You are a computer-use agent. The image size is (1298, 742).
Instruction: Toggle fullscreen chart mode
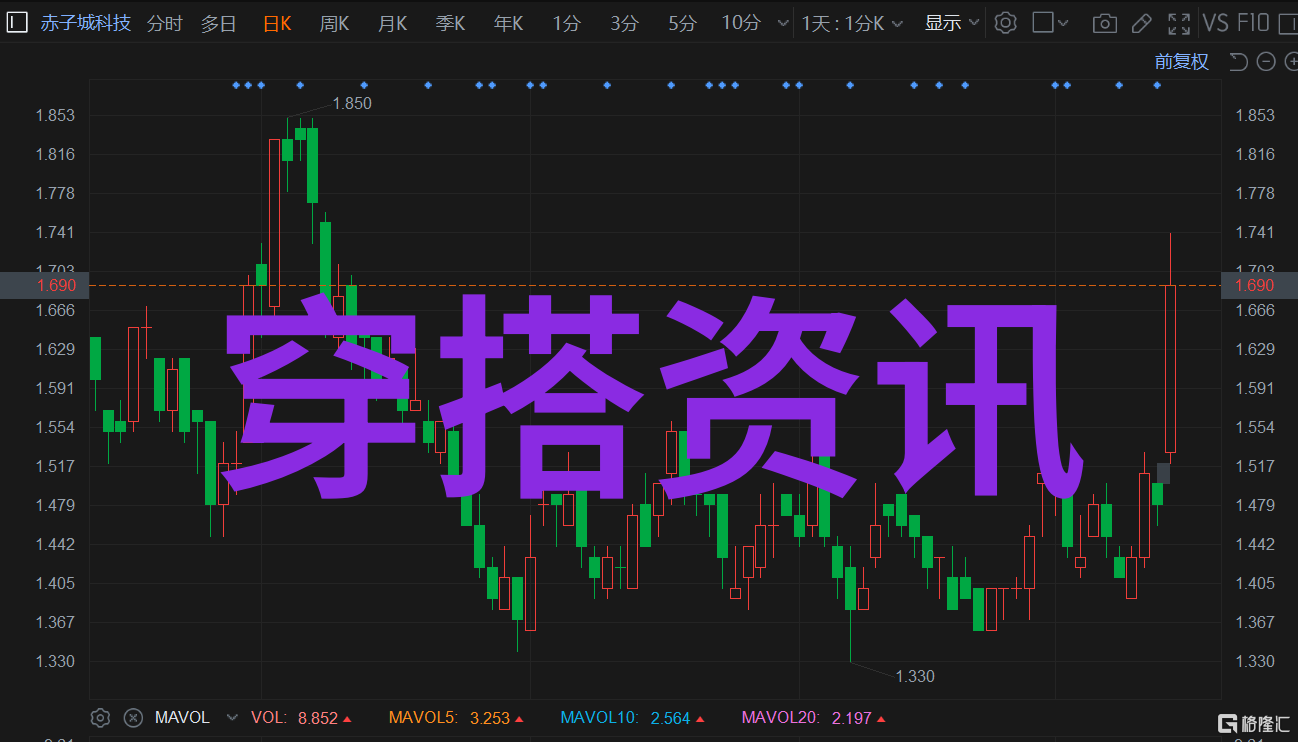tap(1180, 23)
